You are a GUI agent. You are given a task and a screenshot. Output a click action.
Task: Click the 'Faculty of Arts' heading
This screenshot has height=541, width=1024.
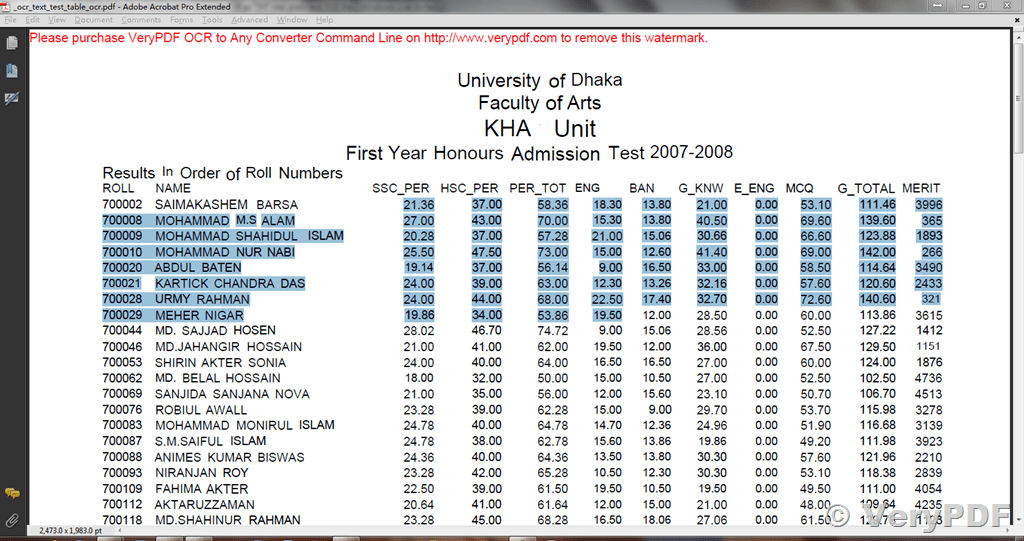539,103
